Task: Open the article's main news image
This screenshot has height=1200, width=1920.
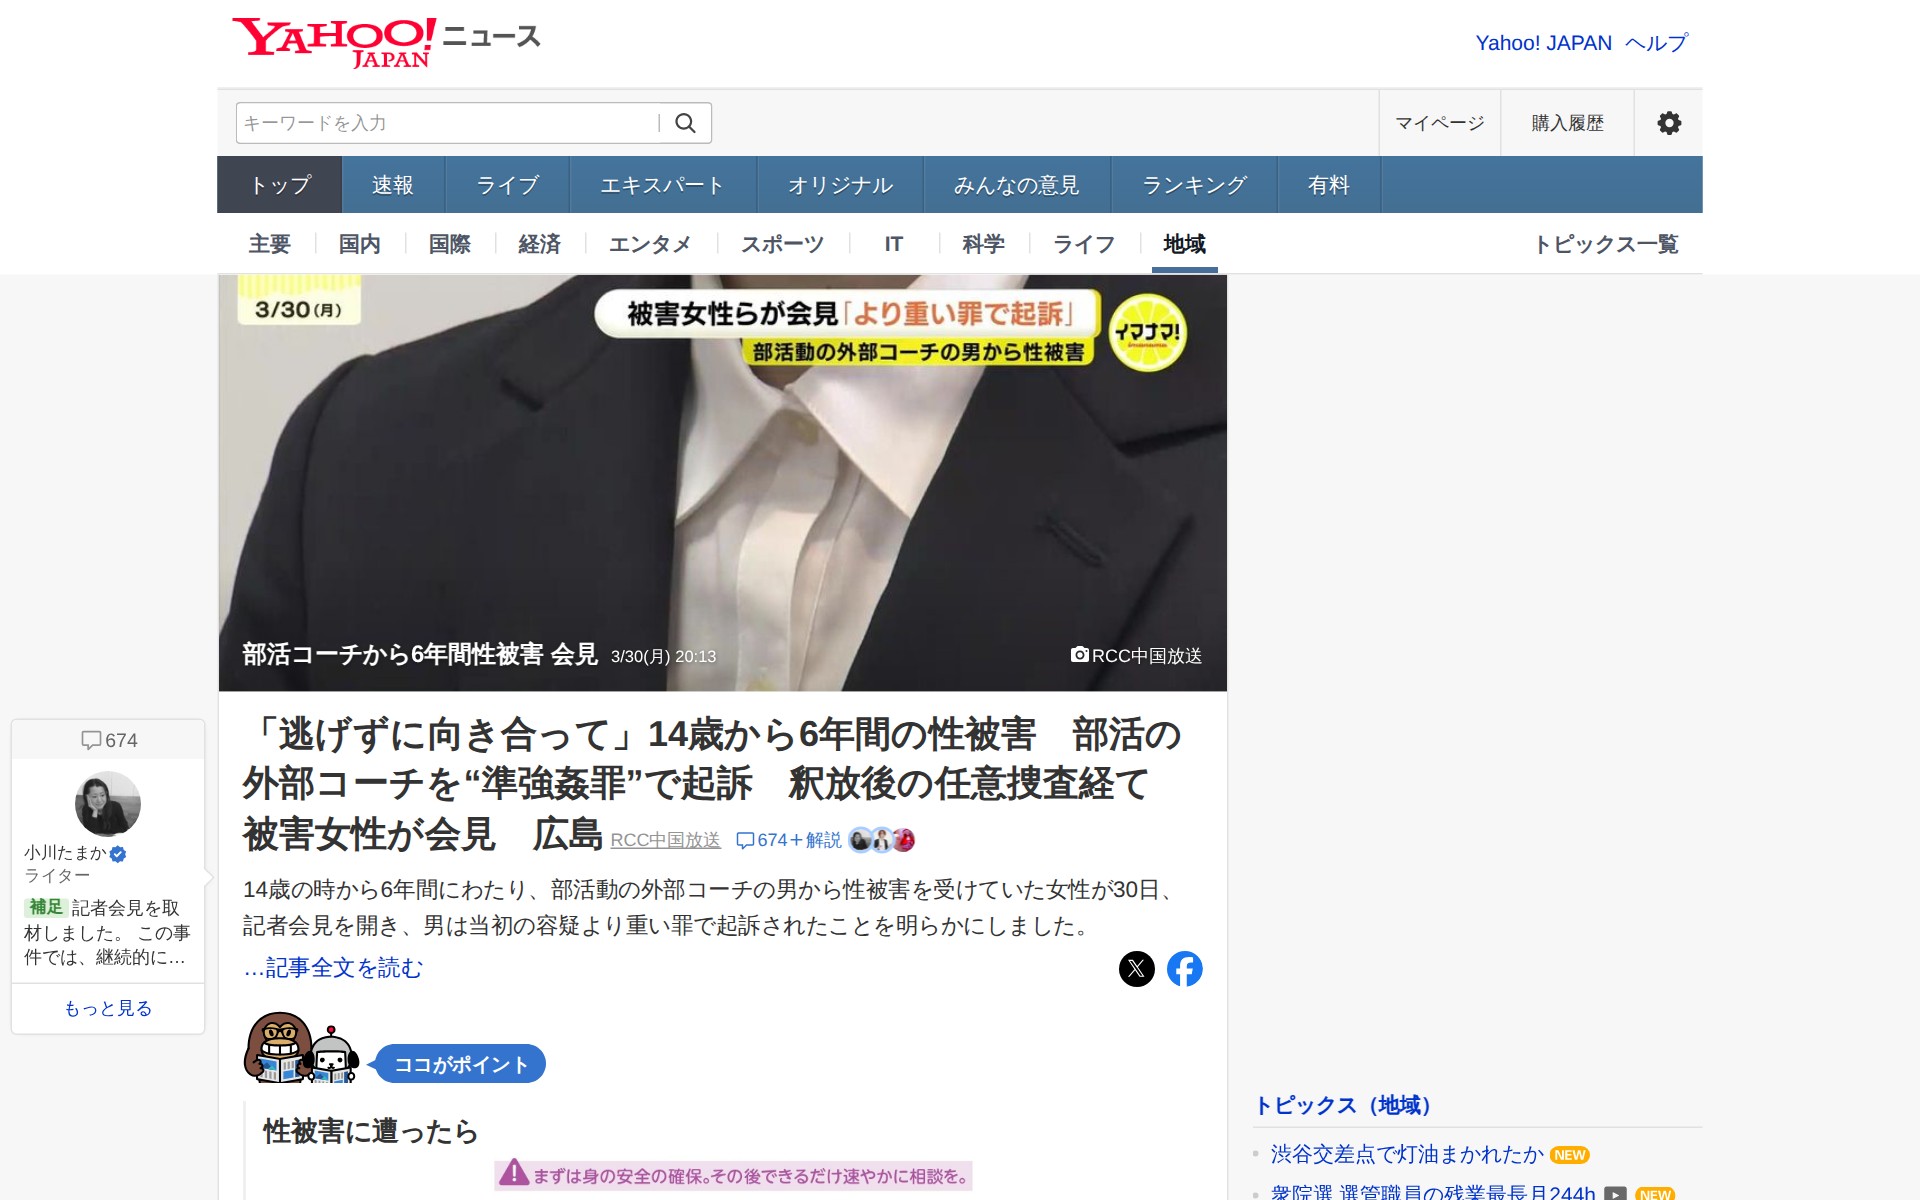Action: point(722,482)
